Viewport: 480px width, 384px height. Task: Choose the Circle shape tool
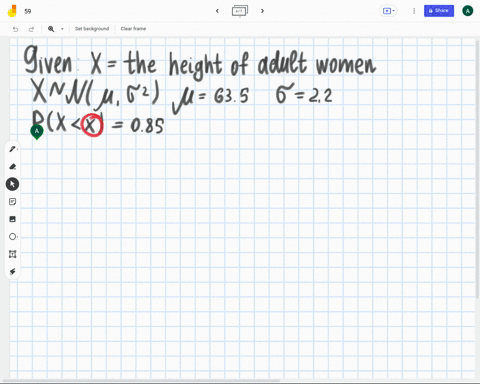click(13, 237)
